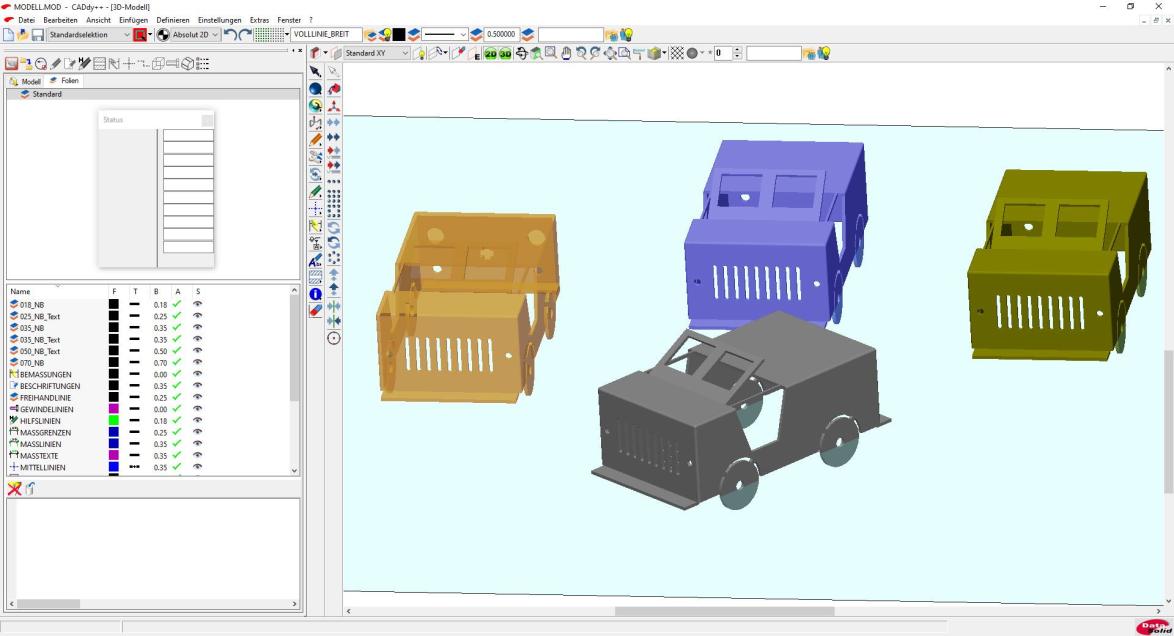Toggle active checkmark for BEMASSUNGEN layer
This screenshot has width=1174, height=636.
pos(177,374)
